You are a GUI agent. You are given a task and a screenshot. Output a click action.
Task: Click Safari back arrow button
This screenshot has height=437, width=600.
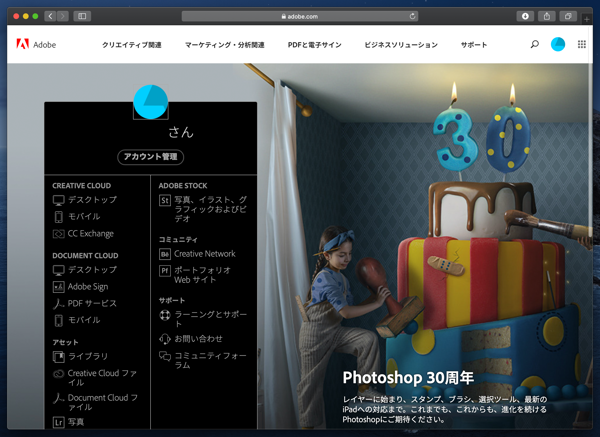pos(51,16)
